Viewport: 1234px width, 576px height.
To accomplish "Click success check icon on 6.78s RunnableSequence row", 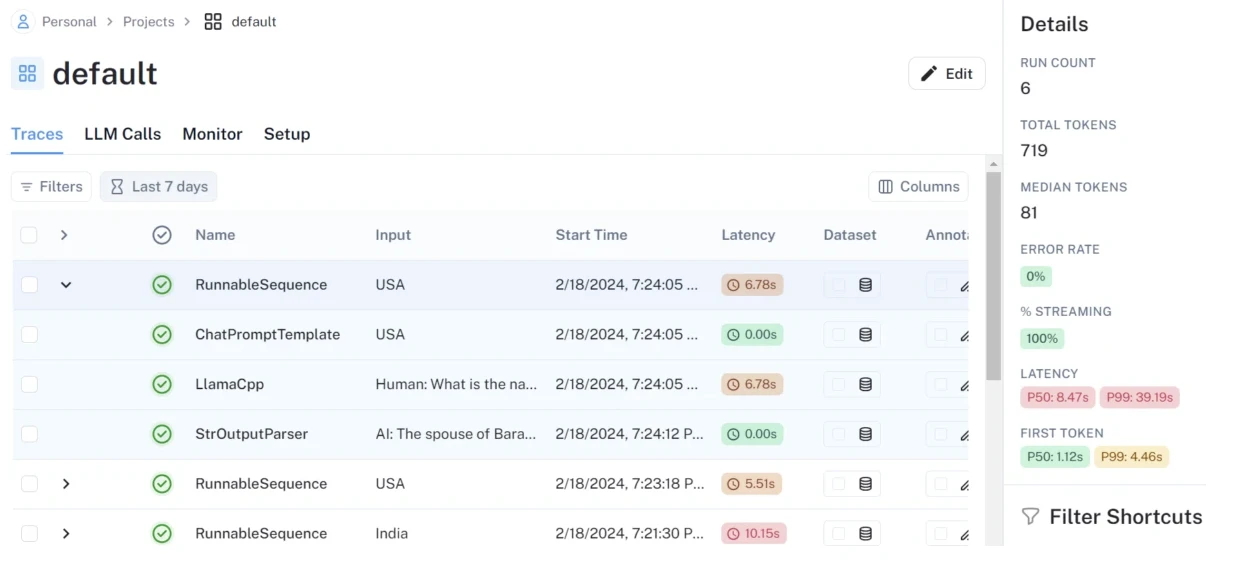I will pyautogui.click(x=162, y=285).
